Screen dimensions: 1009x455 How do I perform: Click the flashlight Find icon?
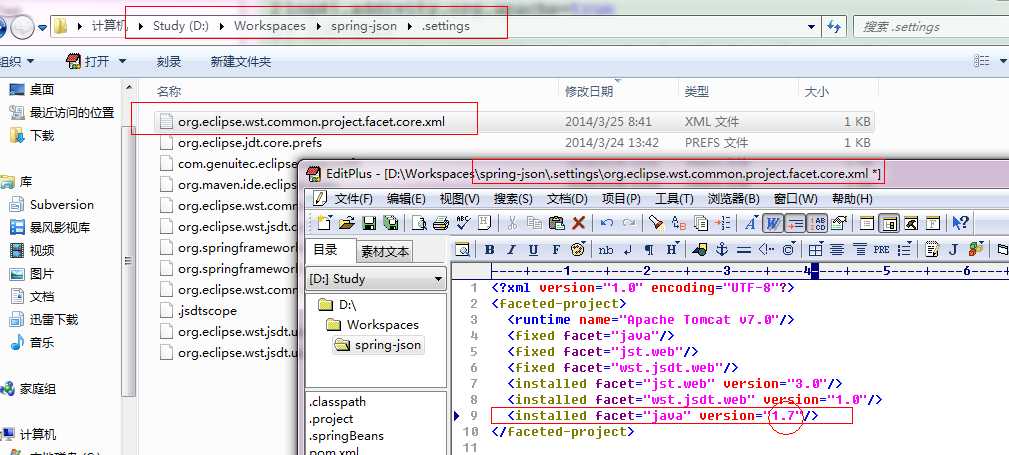click(x=656, y=223)
